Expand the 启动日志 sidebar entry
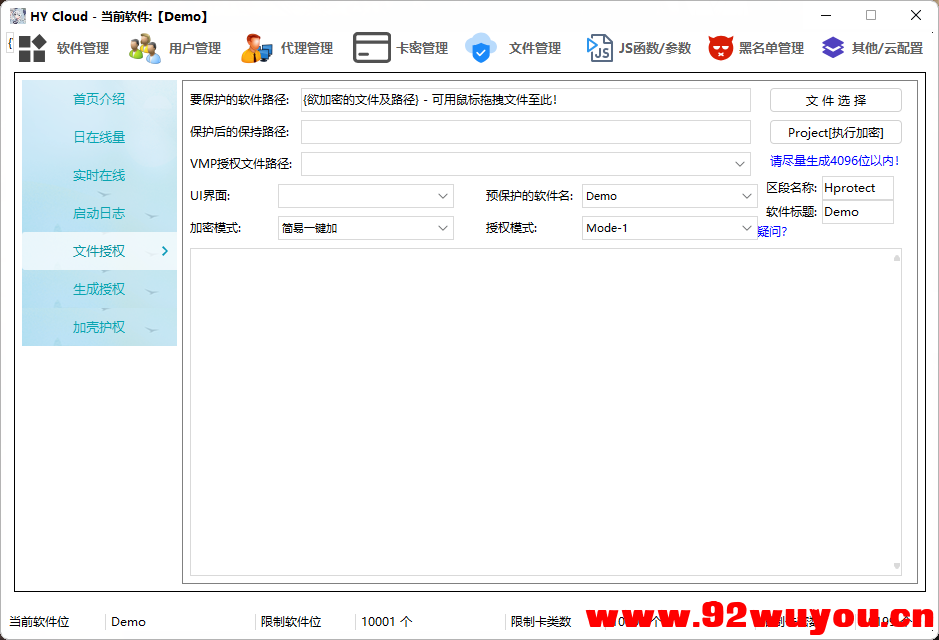Viewport: 939px width, 640px height. [98, 213]
